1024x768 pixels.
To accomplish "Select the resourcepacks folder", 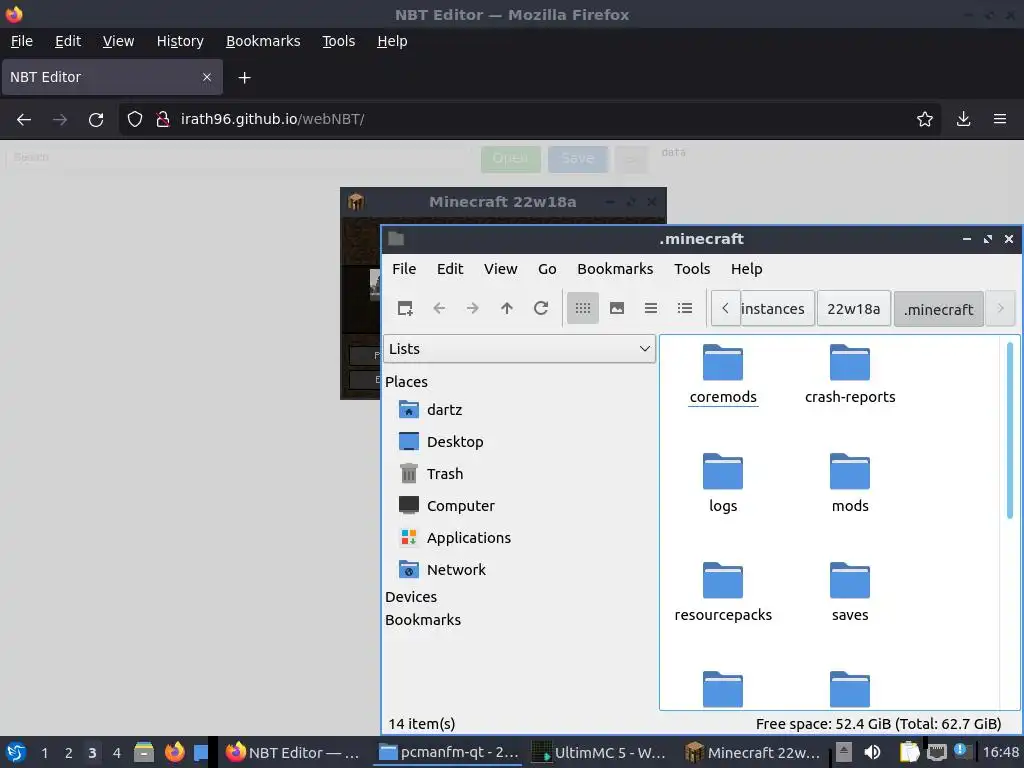I will pos(723,592).
